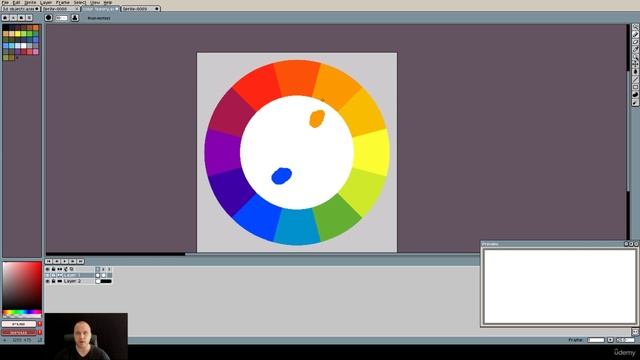Toggle lock on Layer 2
The image size is (640, 360).
pyautogui.click(x=53, y=281)
